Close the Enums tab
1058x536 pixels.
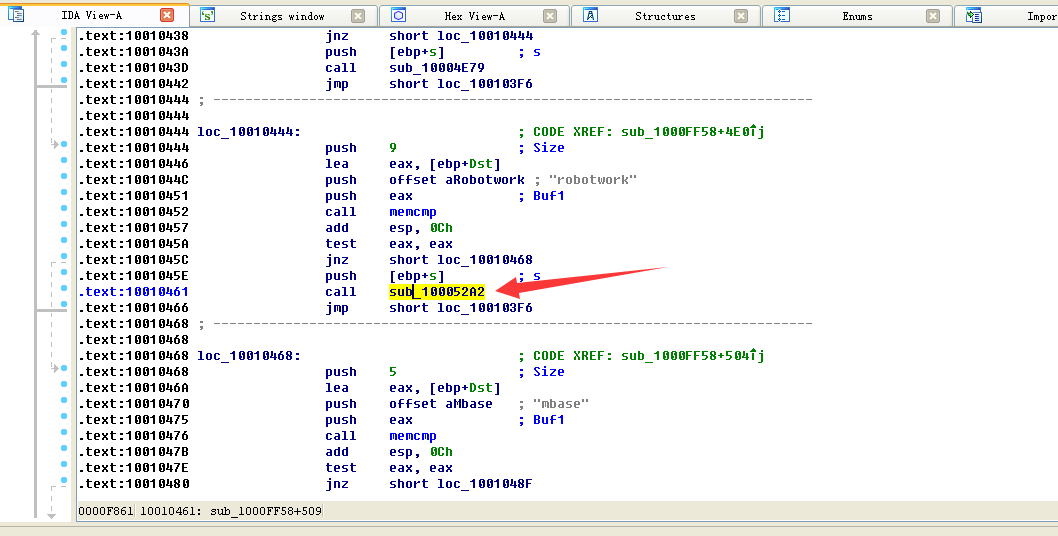(932, 16)
